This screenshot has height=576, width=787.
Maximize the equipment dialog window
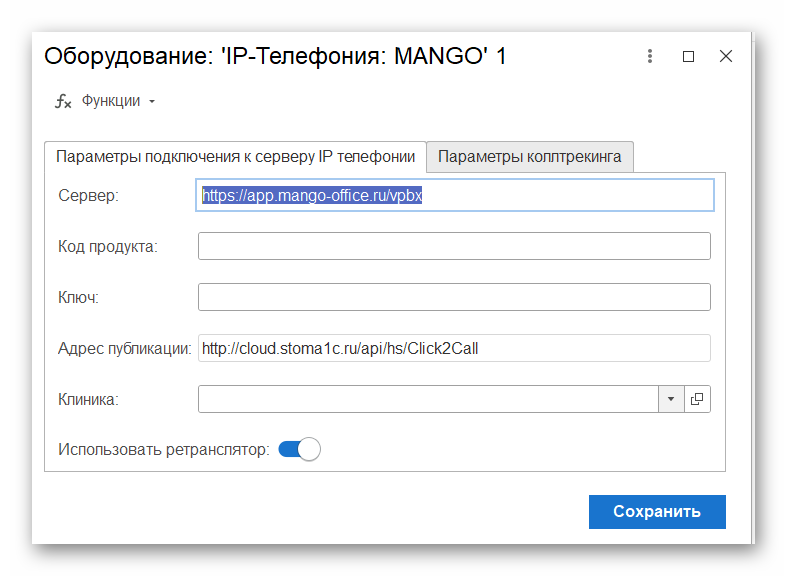tap(689, 56)
